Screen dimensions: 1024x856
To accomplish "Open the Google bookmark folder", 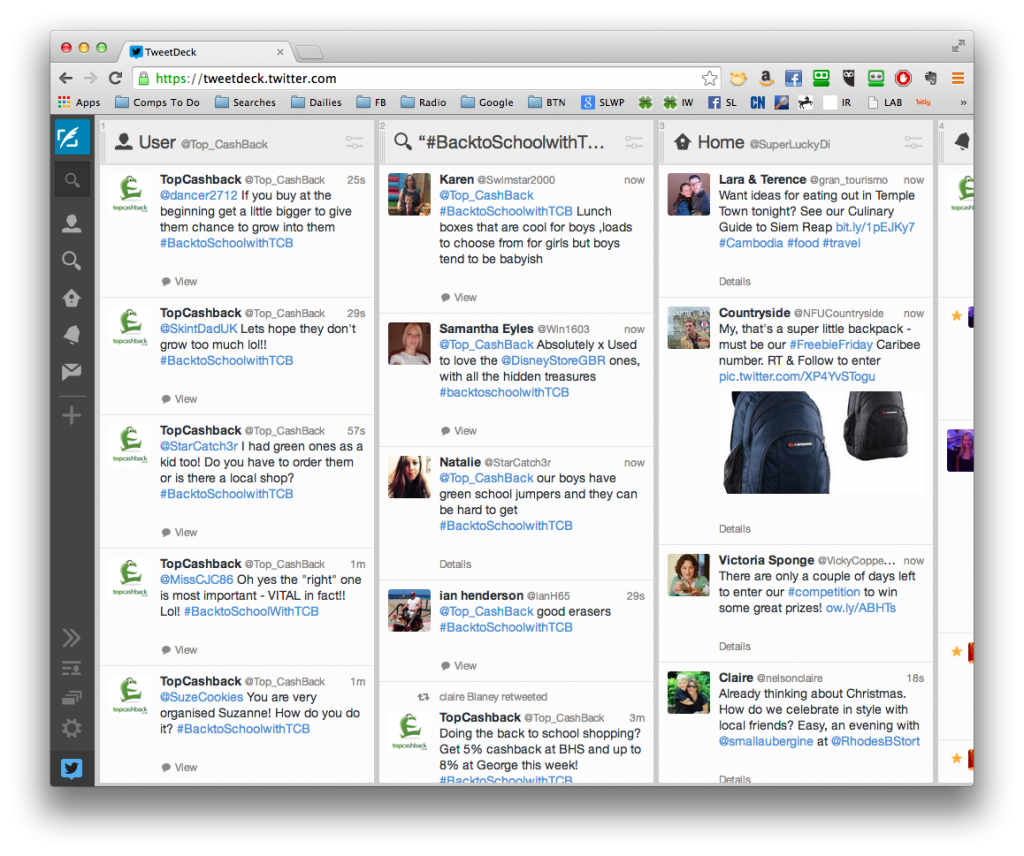I will pyautogui.click(x=487, y=103).
